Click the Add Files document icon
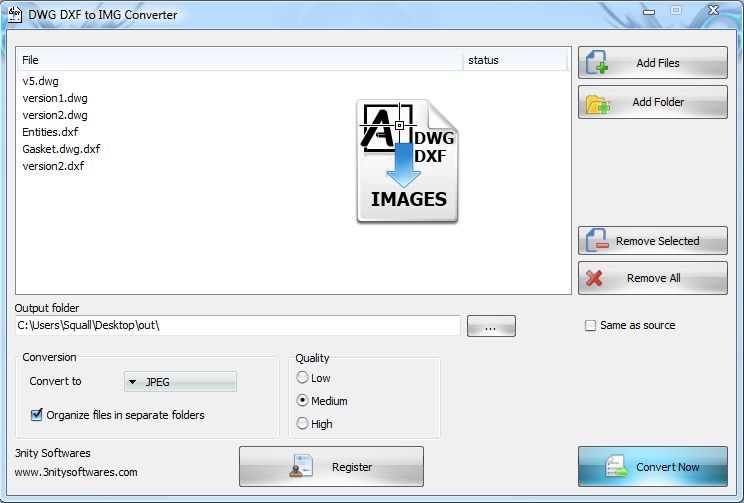Screen dimensions: 744x503 (597, 63)
